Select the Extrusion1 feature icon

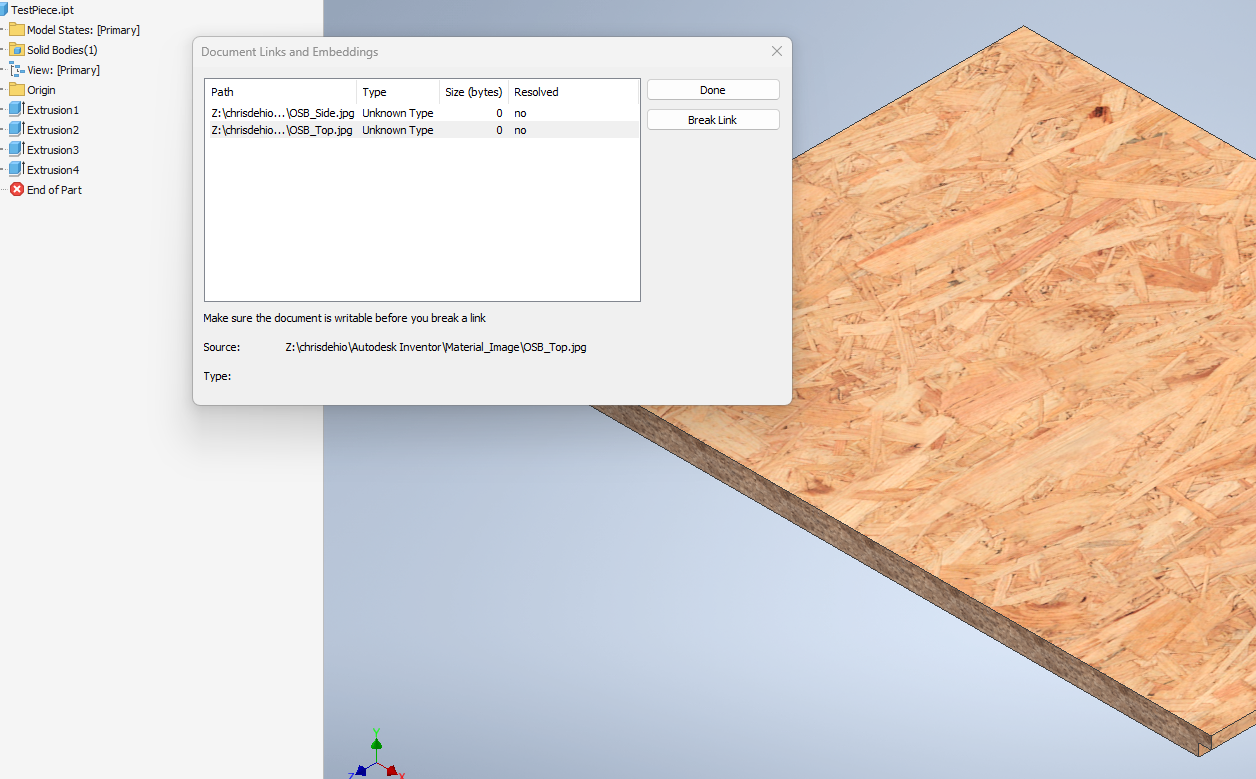click(x=16, y=110)
